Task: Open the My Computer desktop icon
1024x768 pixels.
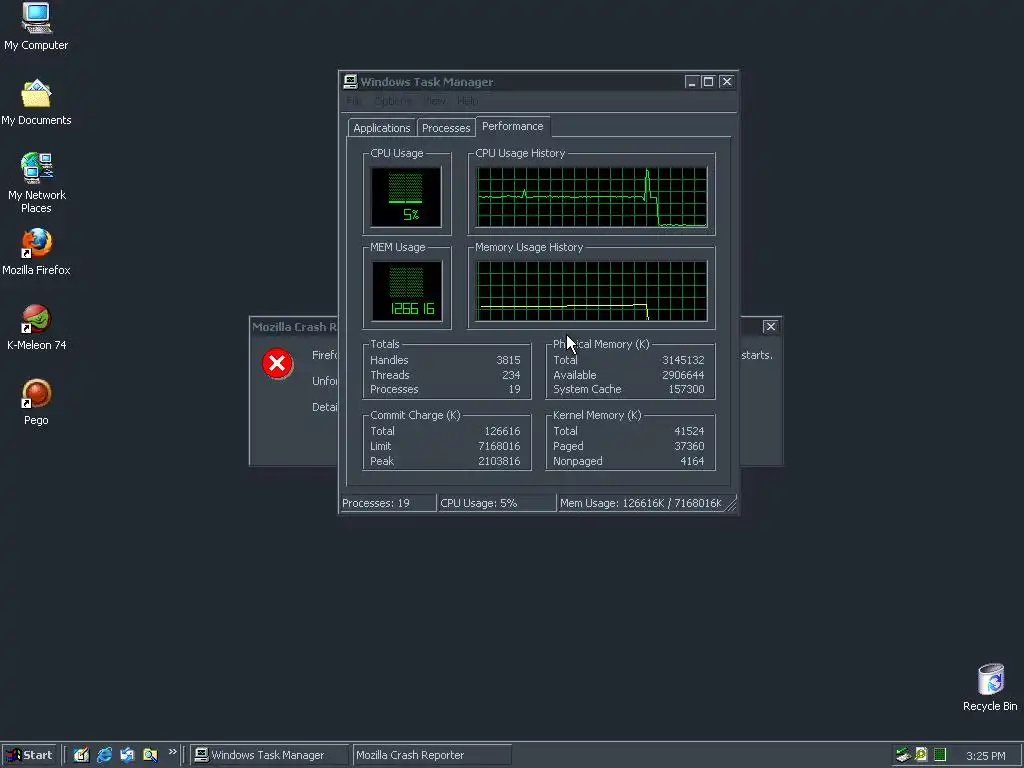Action: pyautogui.click(x=36, y=26)
